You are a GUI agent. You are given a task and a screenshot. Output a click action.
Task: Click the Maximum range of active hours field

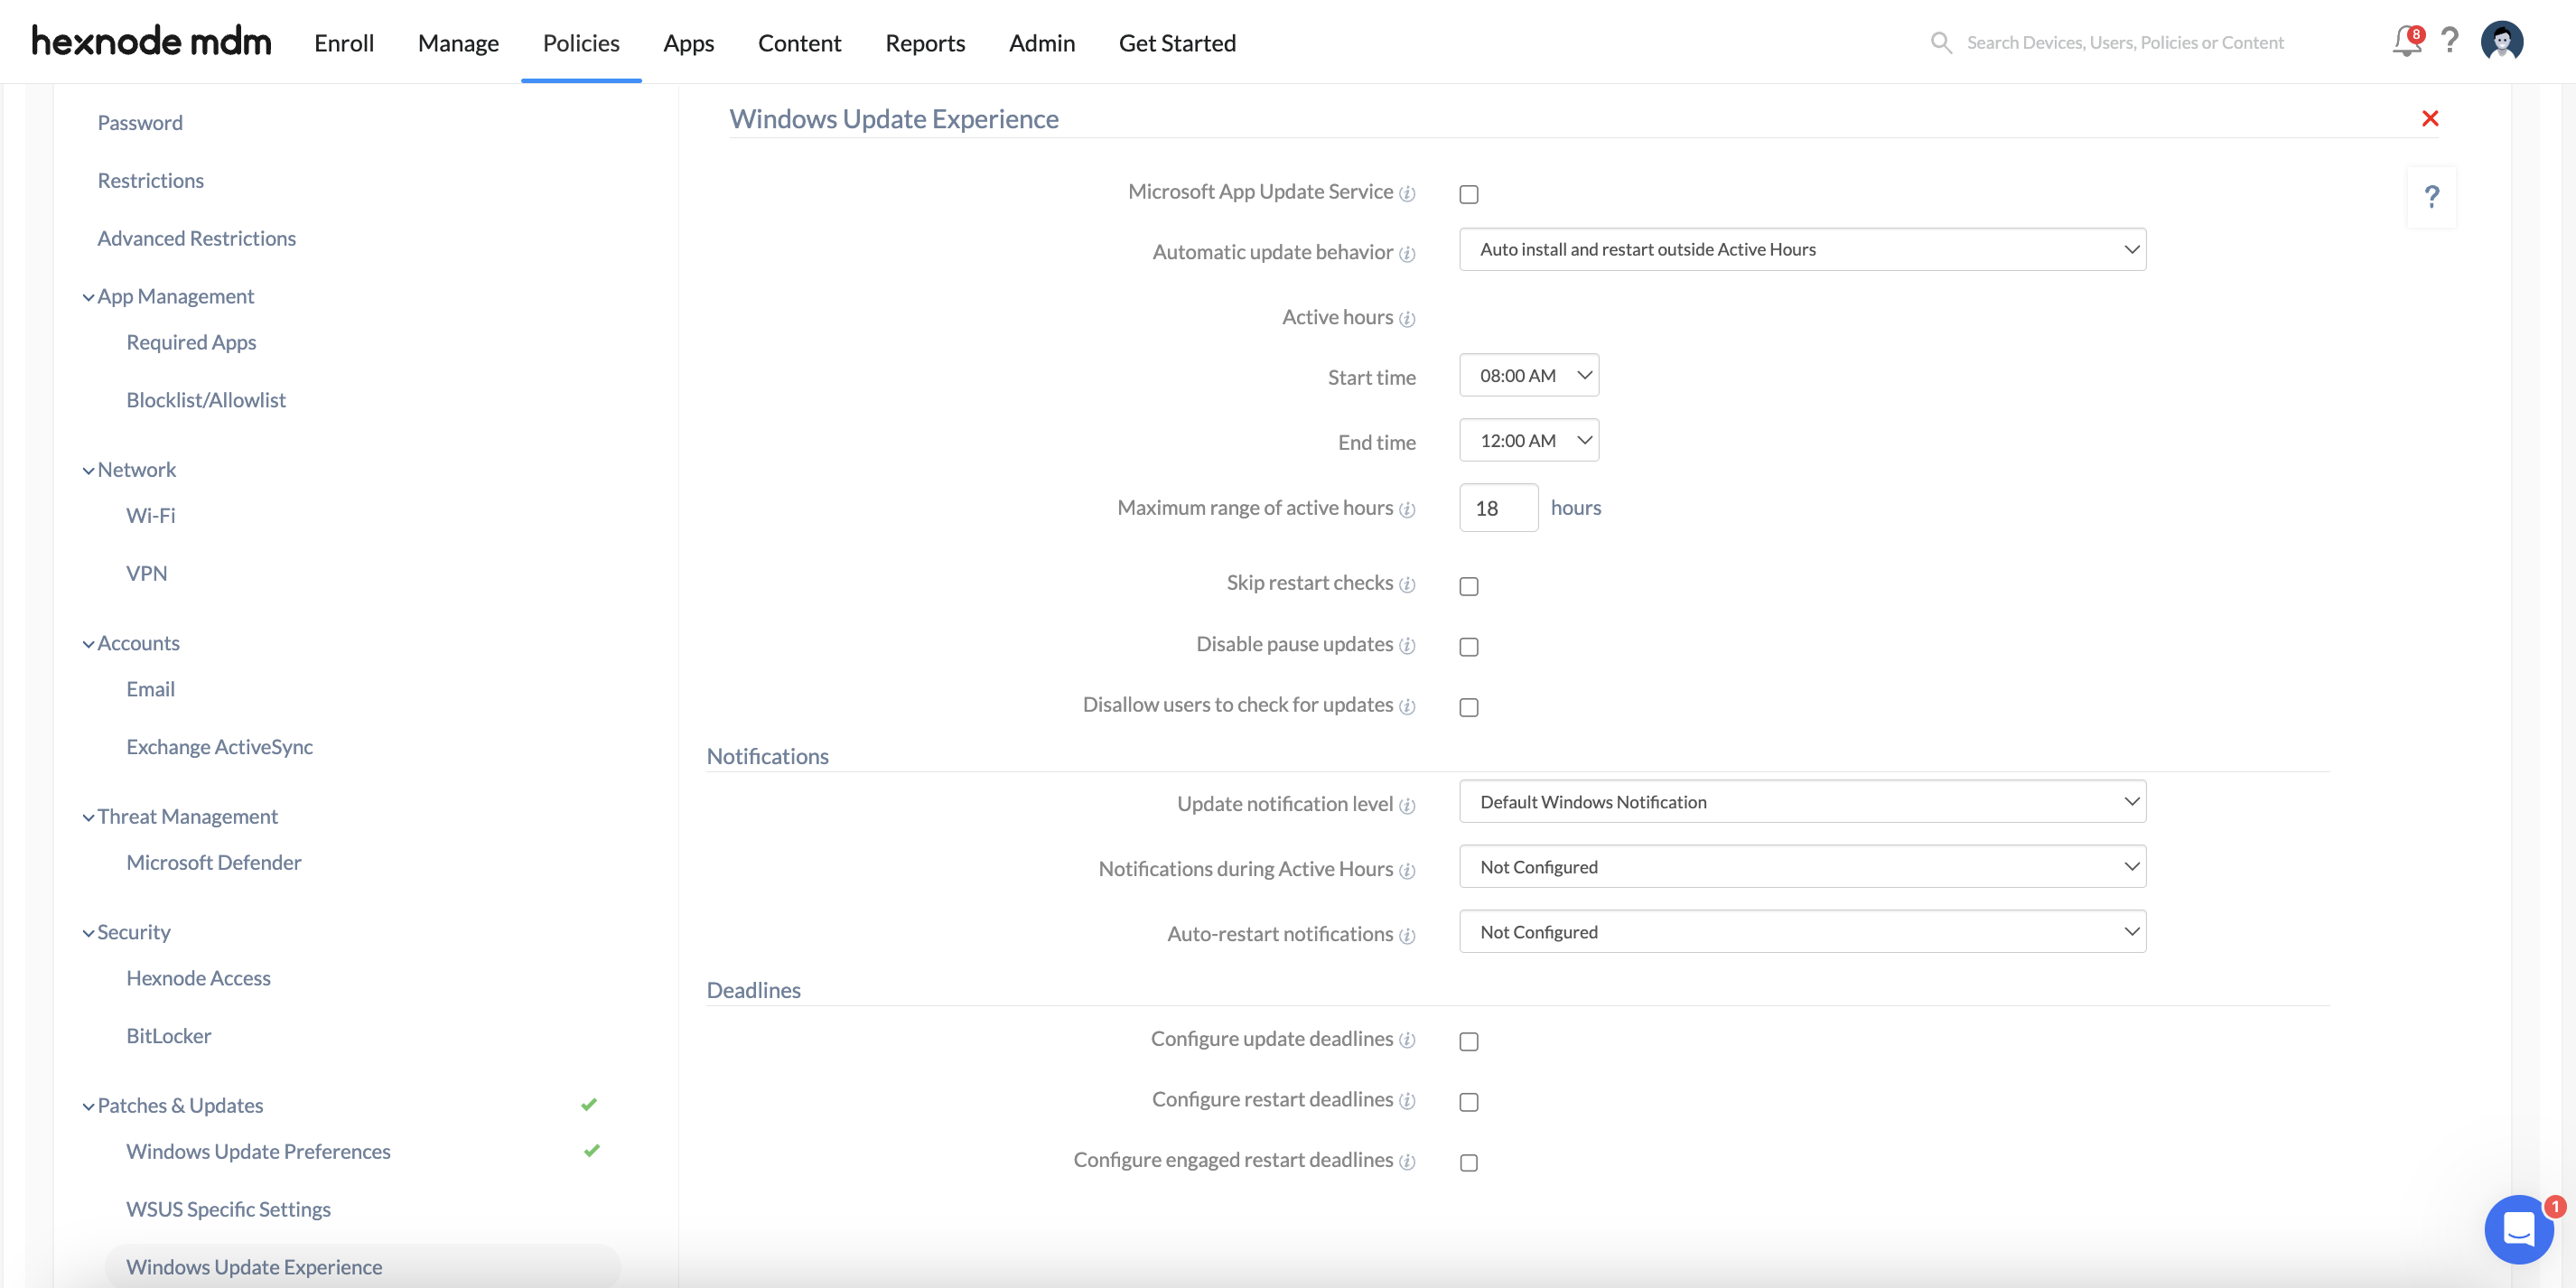pyautogui.click(x=1498, y=508)
